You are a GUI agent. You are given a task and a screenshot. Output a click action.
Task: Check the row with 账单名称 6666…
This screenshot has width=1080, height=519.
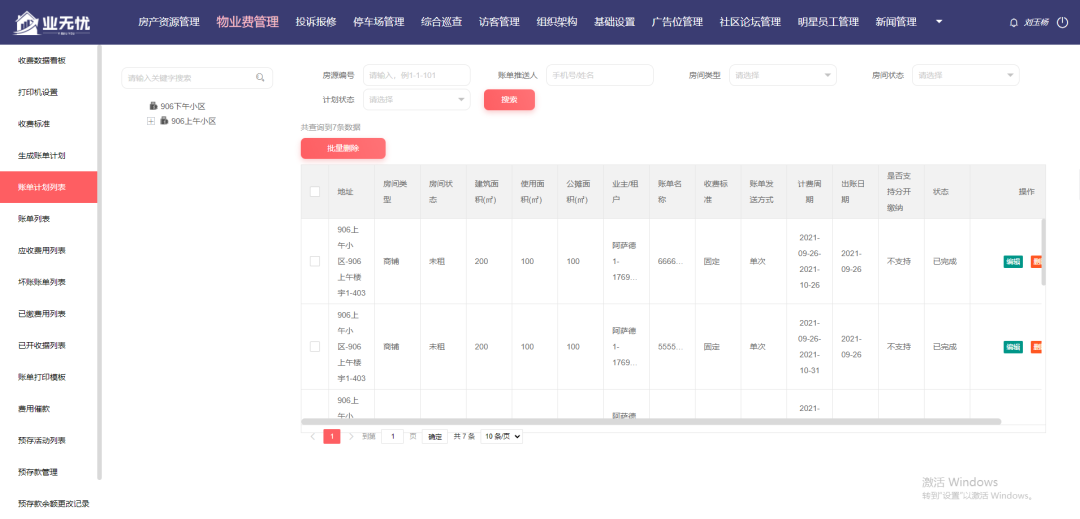coord(315,262)
